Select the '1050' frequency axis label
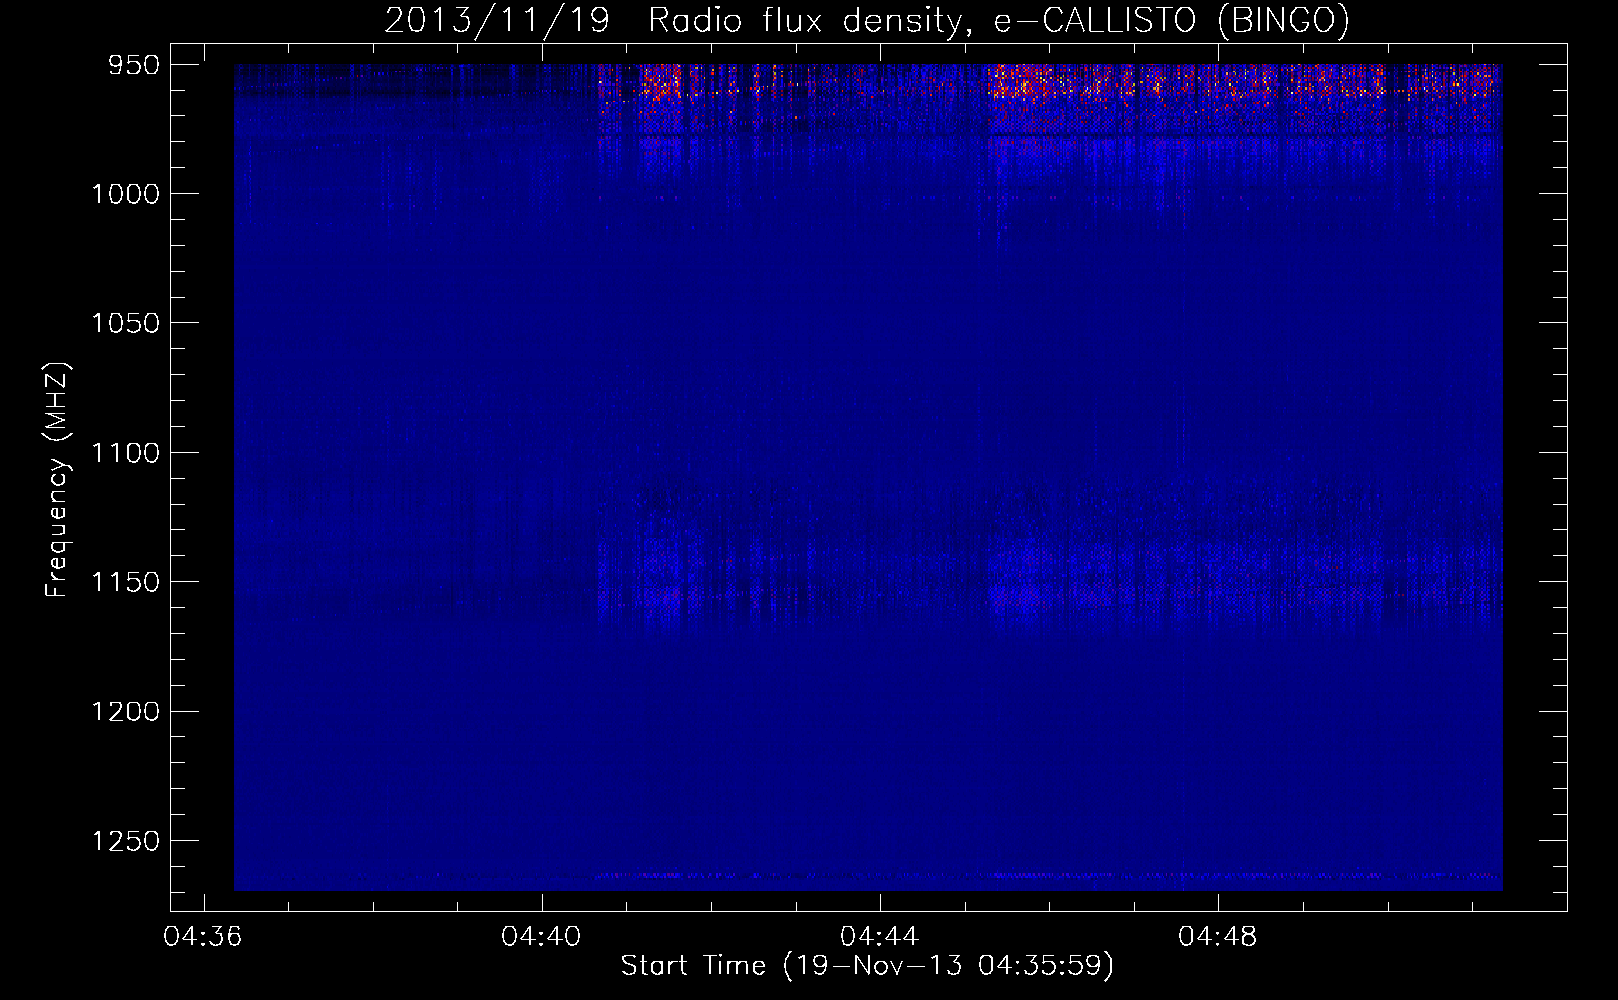This screenshot has height=1000, width=1618. point(125,323)
